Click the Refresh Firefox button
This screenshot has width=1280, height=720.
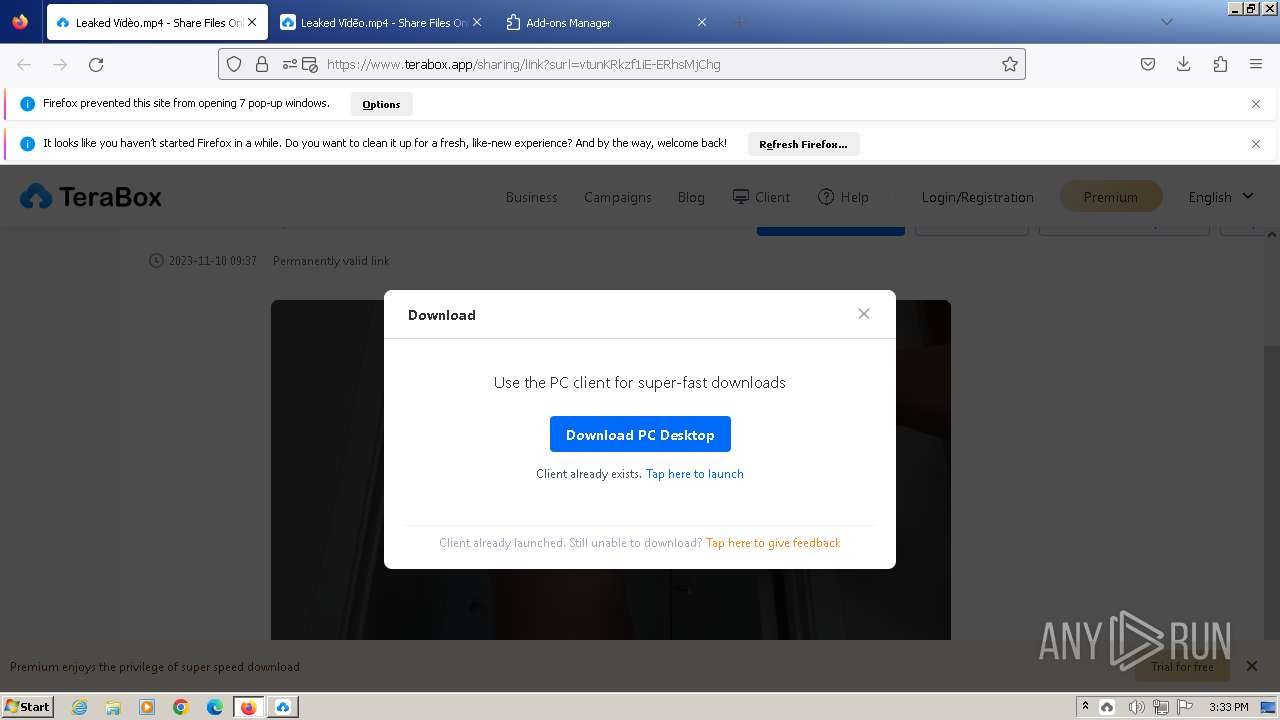(x=803, y=144)
